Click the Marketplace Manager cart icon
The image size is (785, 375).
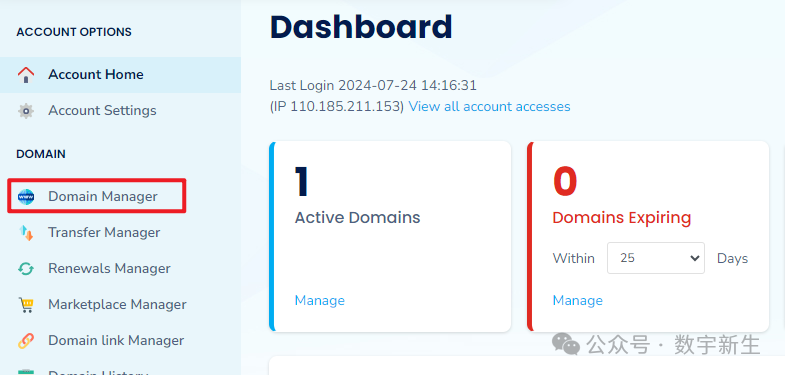[x=26, y=305]
